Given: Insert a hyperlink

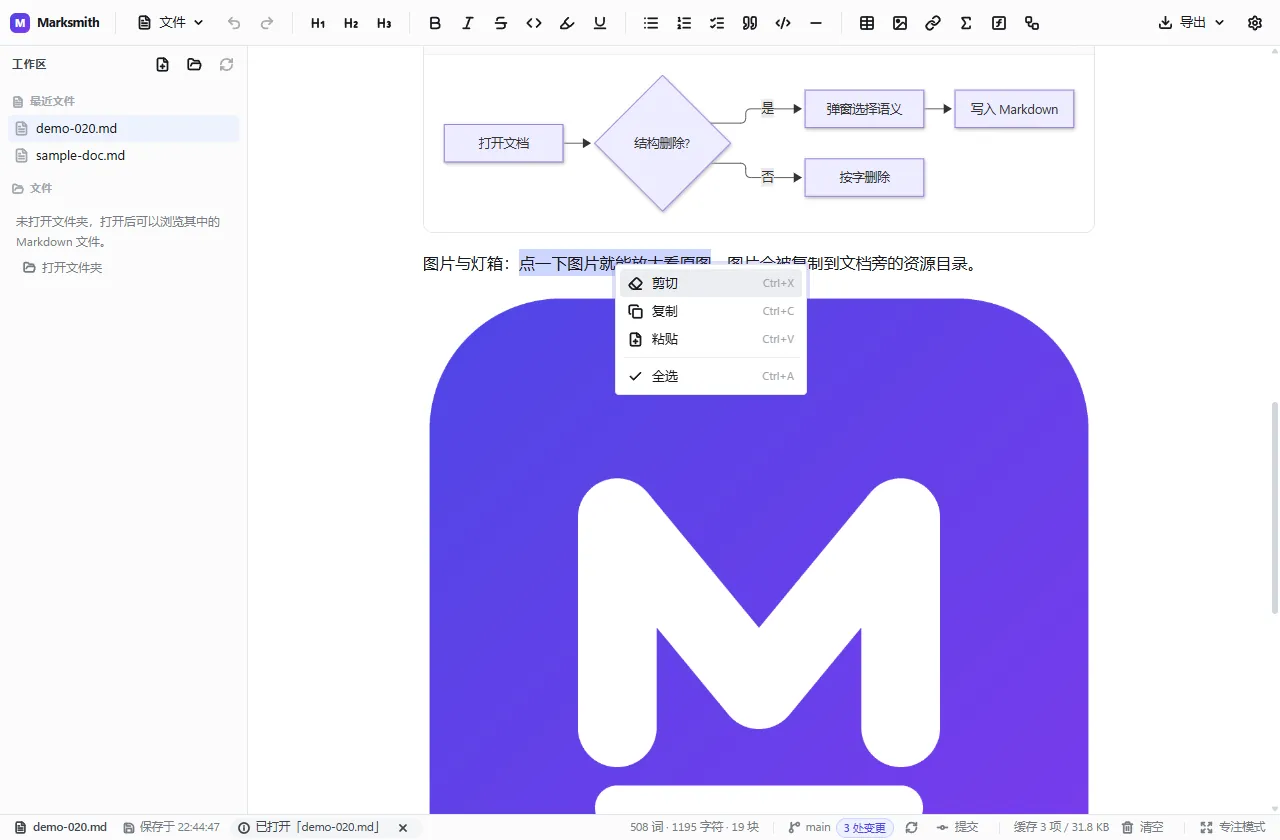Looking at the screenshot, I should pyautogui.click(x=933, y=23).
